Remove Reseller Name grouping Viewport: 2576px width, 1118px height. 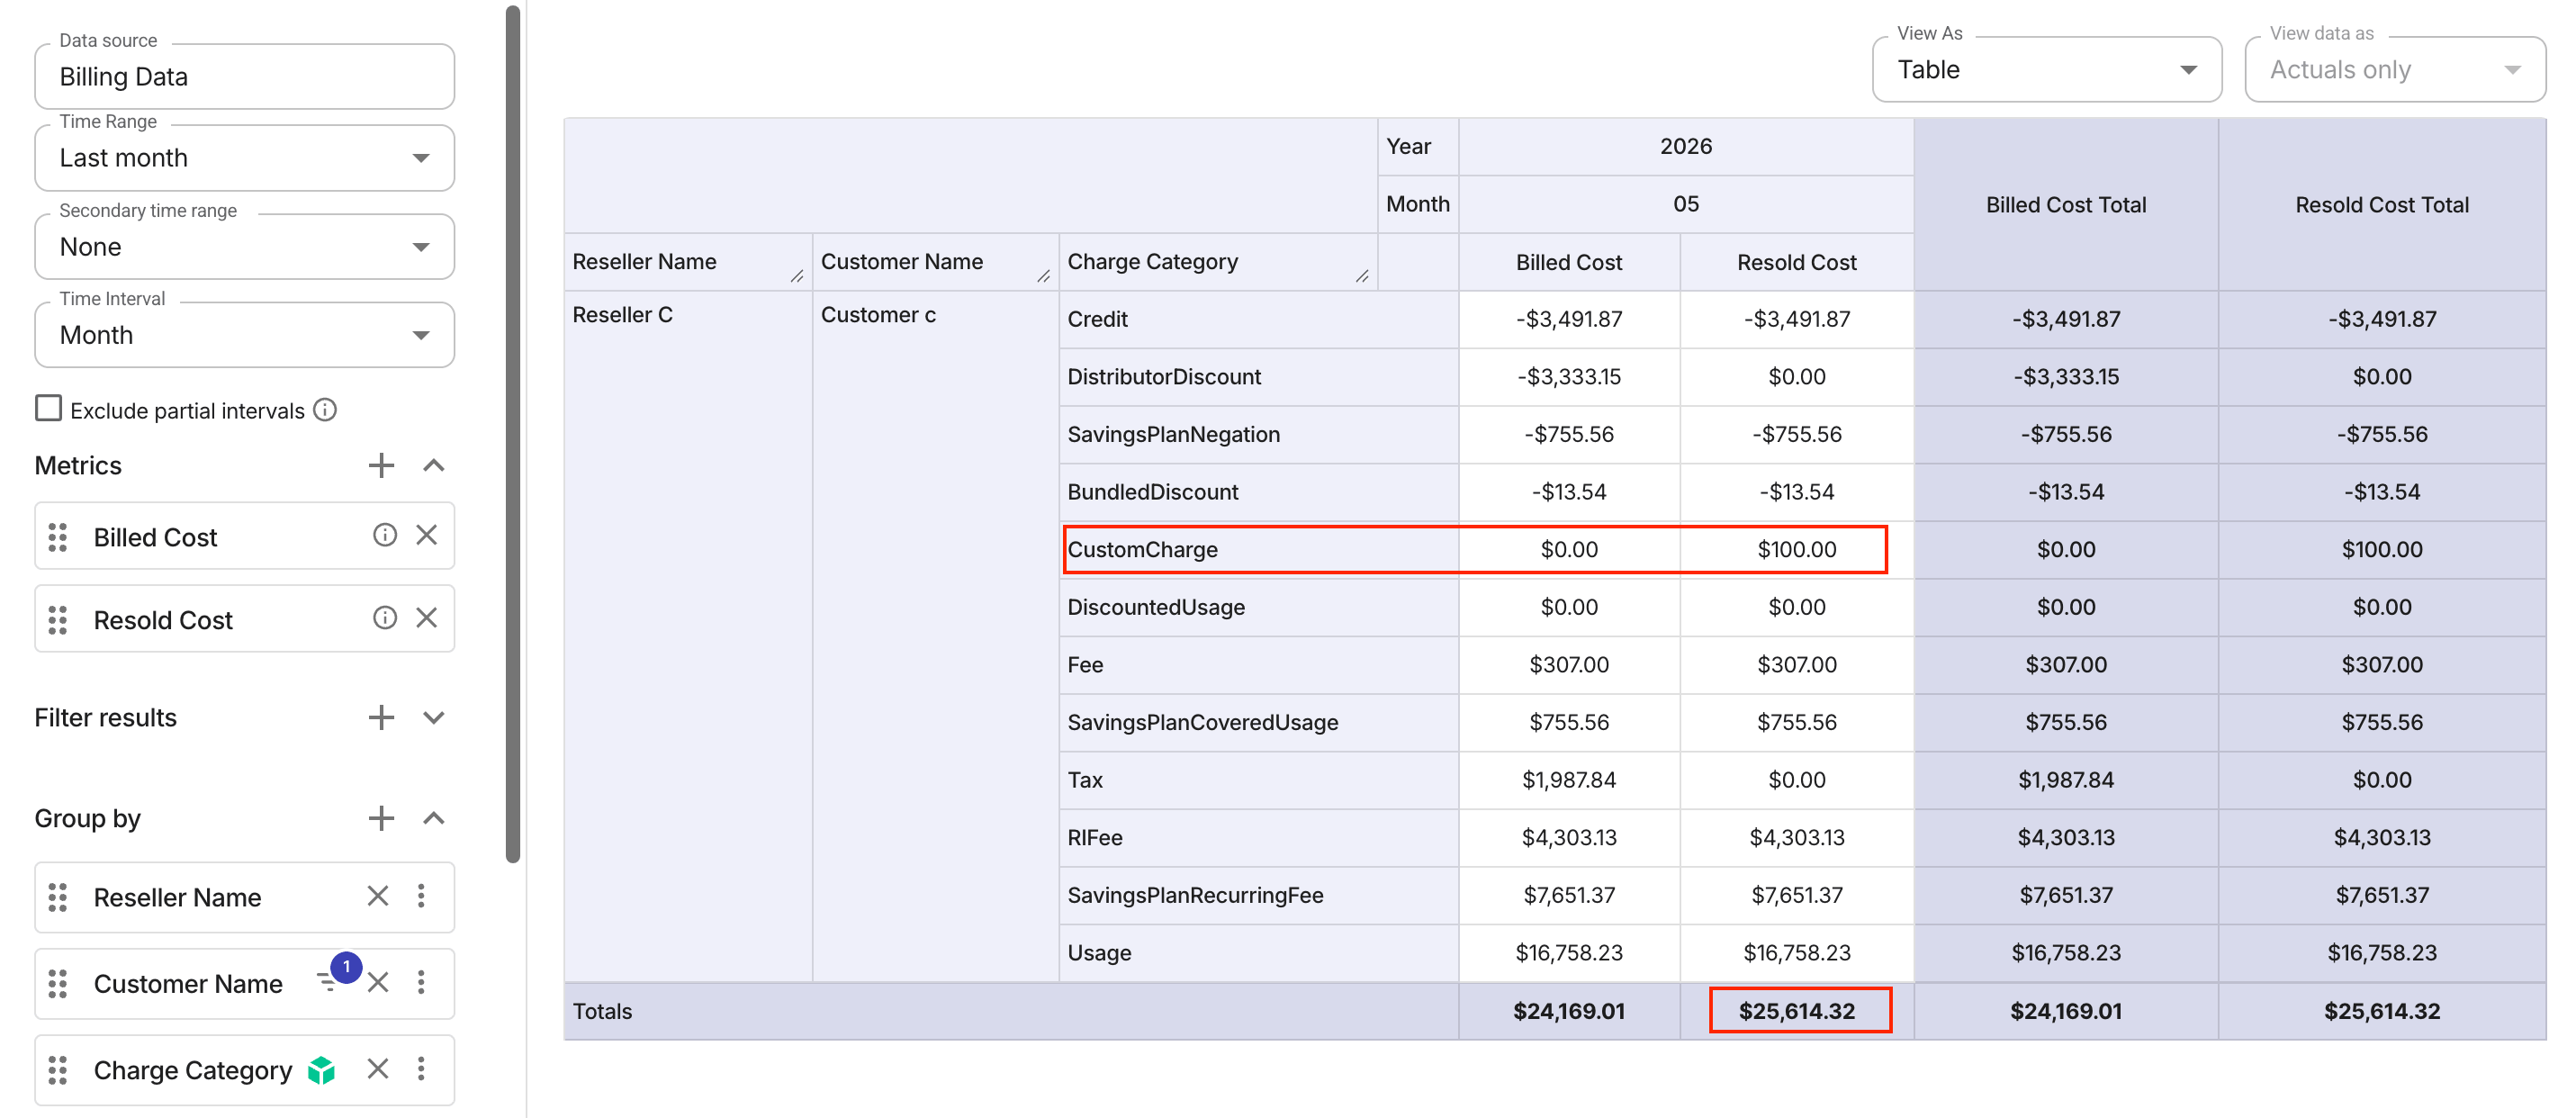point(378,896)
